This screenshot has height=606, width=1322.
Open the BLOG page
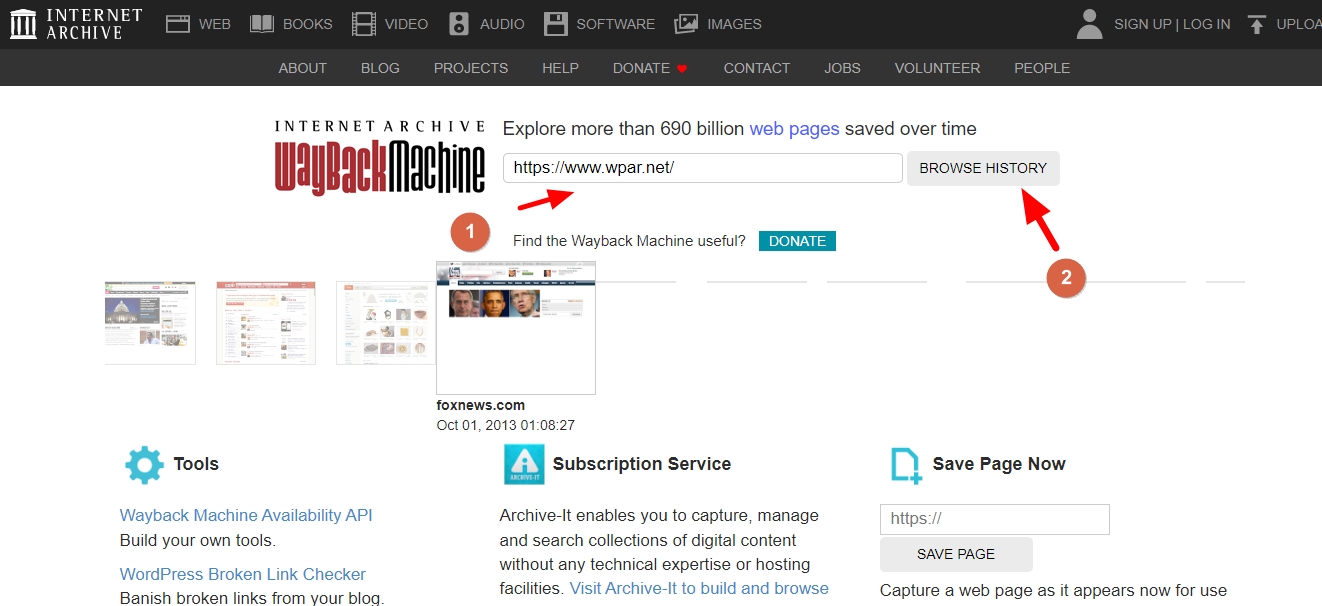380,68
